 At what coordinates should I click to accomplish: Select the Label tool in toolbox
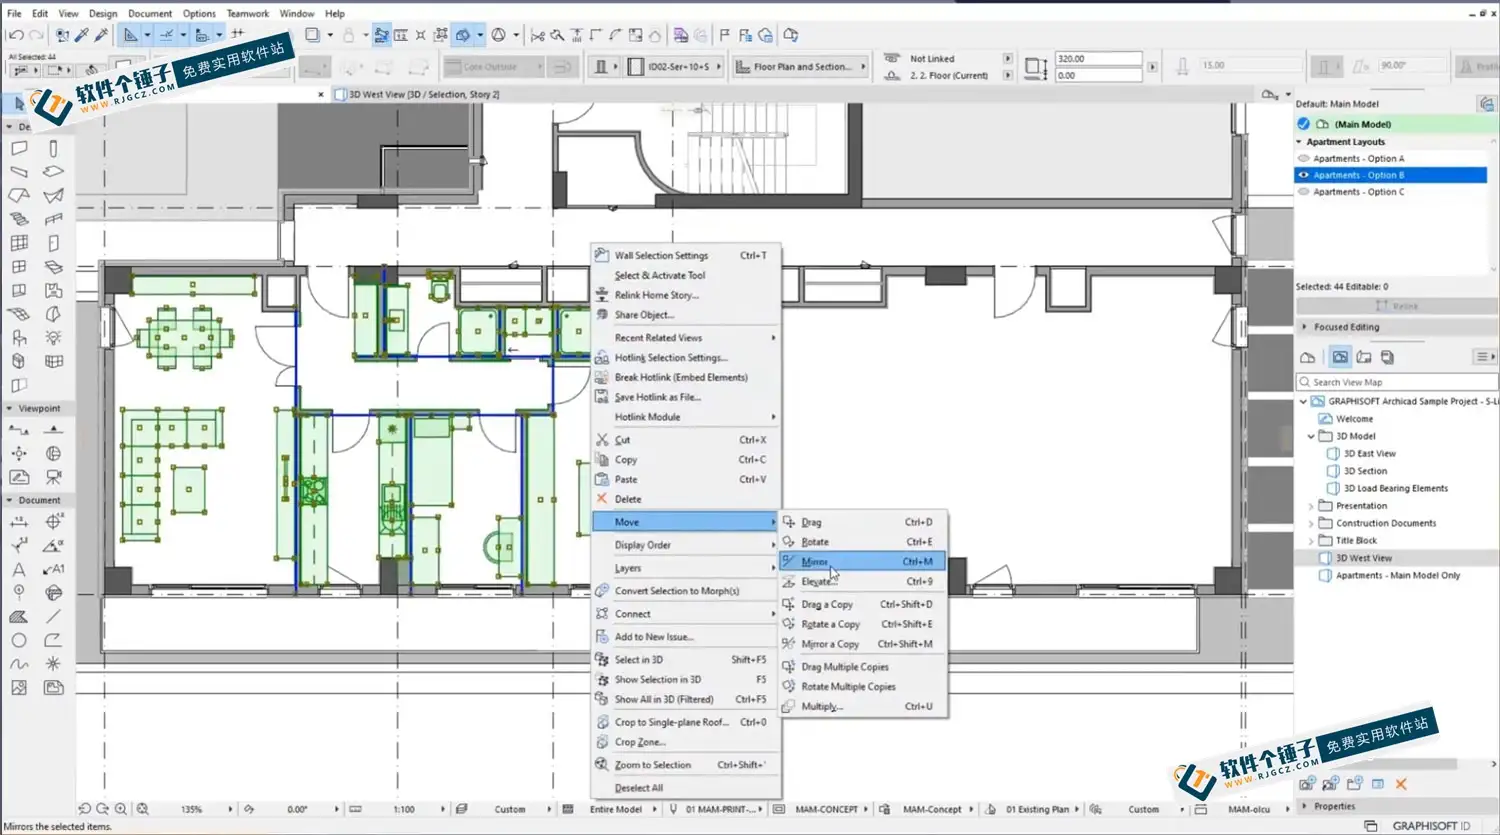point(53,569)
